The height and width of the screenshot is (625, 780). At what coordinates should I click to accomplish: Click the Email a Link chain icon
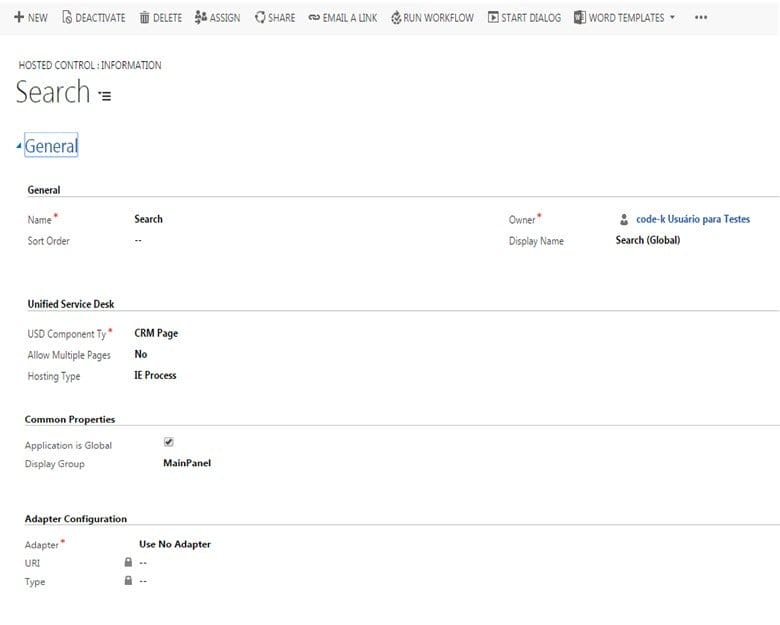(314, 18)
